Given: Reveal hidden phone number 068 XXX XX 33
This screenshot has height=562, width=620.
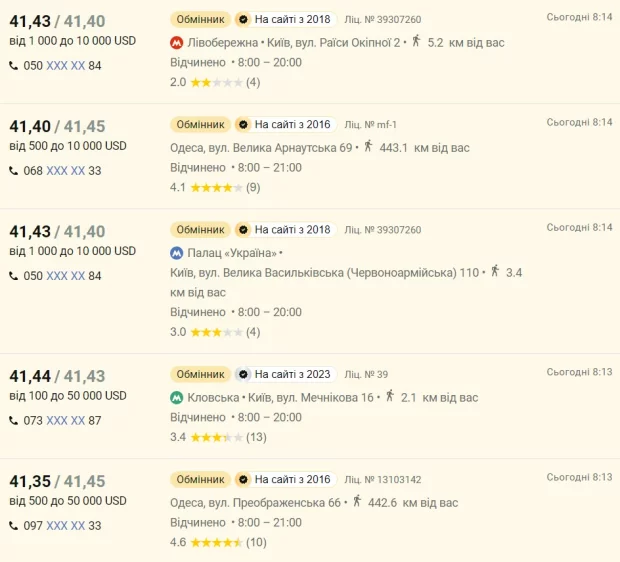Looking at the screenshot, I should [x=65, y=170].
